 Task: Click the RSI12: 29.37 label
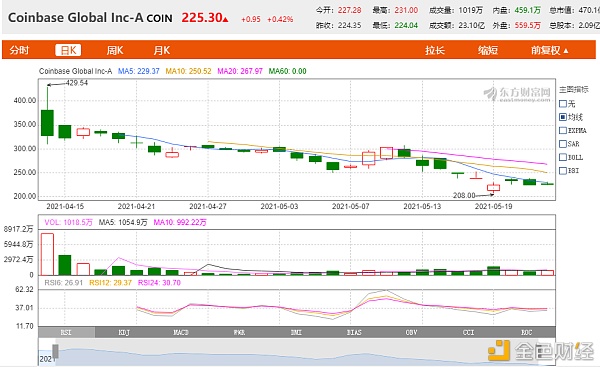click(x=110, y=283)
